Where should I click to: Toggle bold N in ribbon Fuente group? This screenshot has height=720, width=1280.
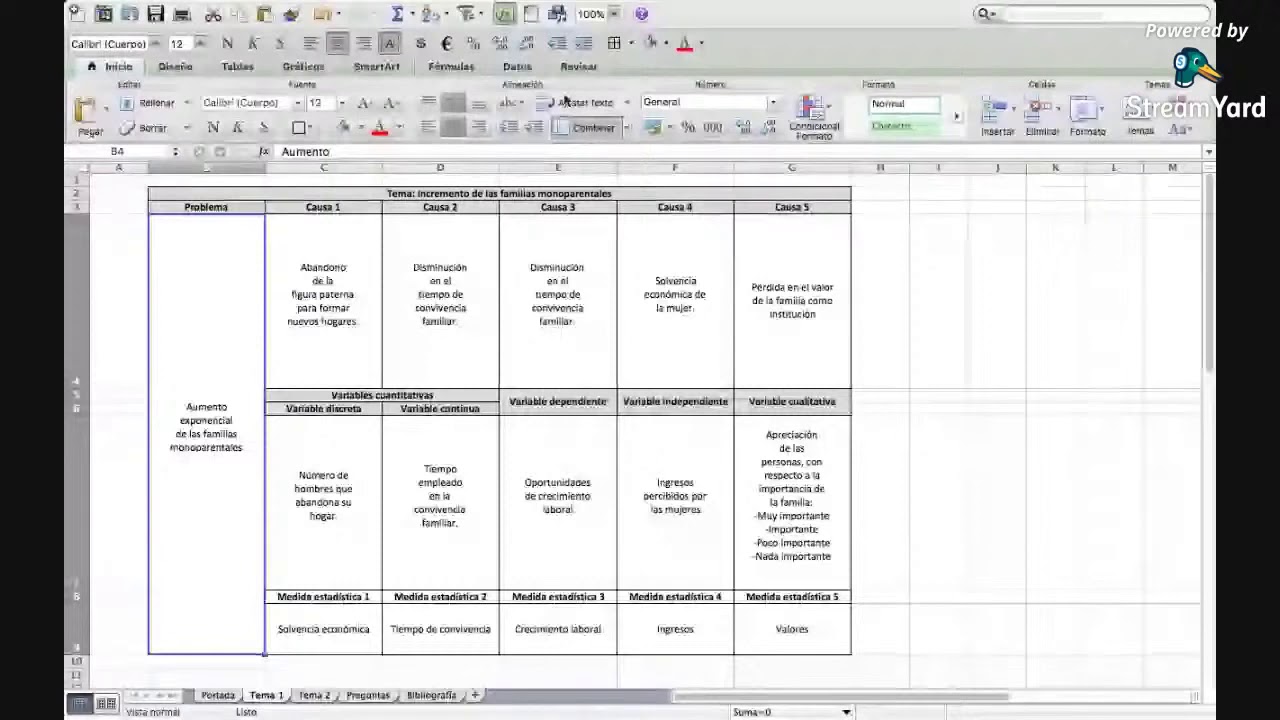click(x=213, y=128)
